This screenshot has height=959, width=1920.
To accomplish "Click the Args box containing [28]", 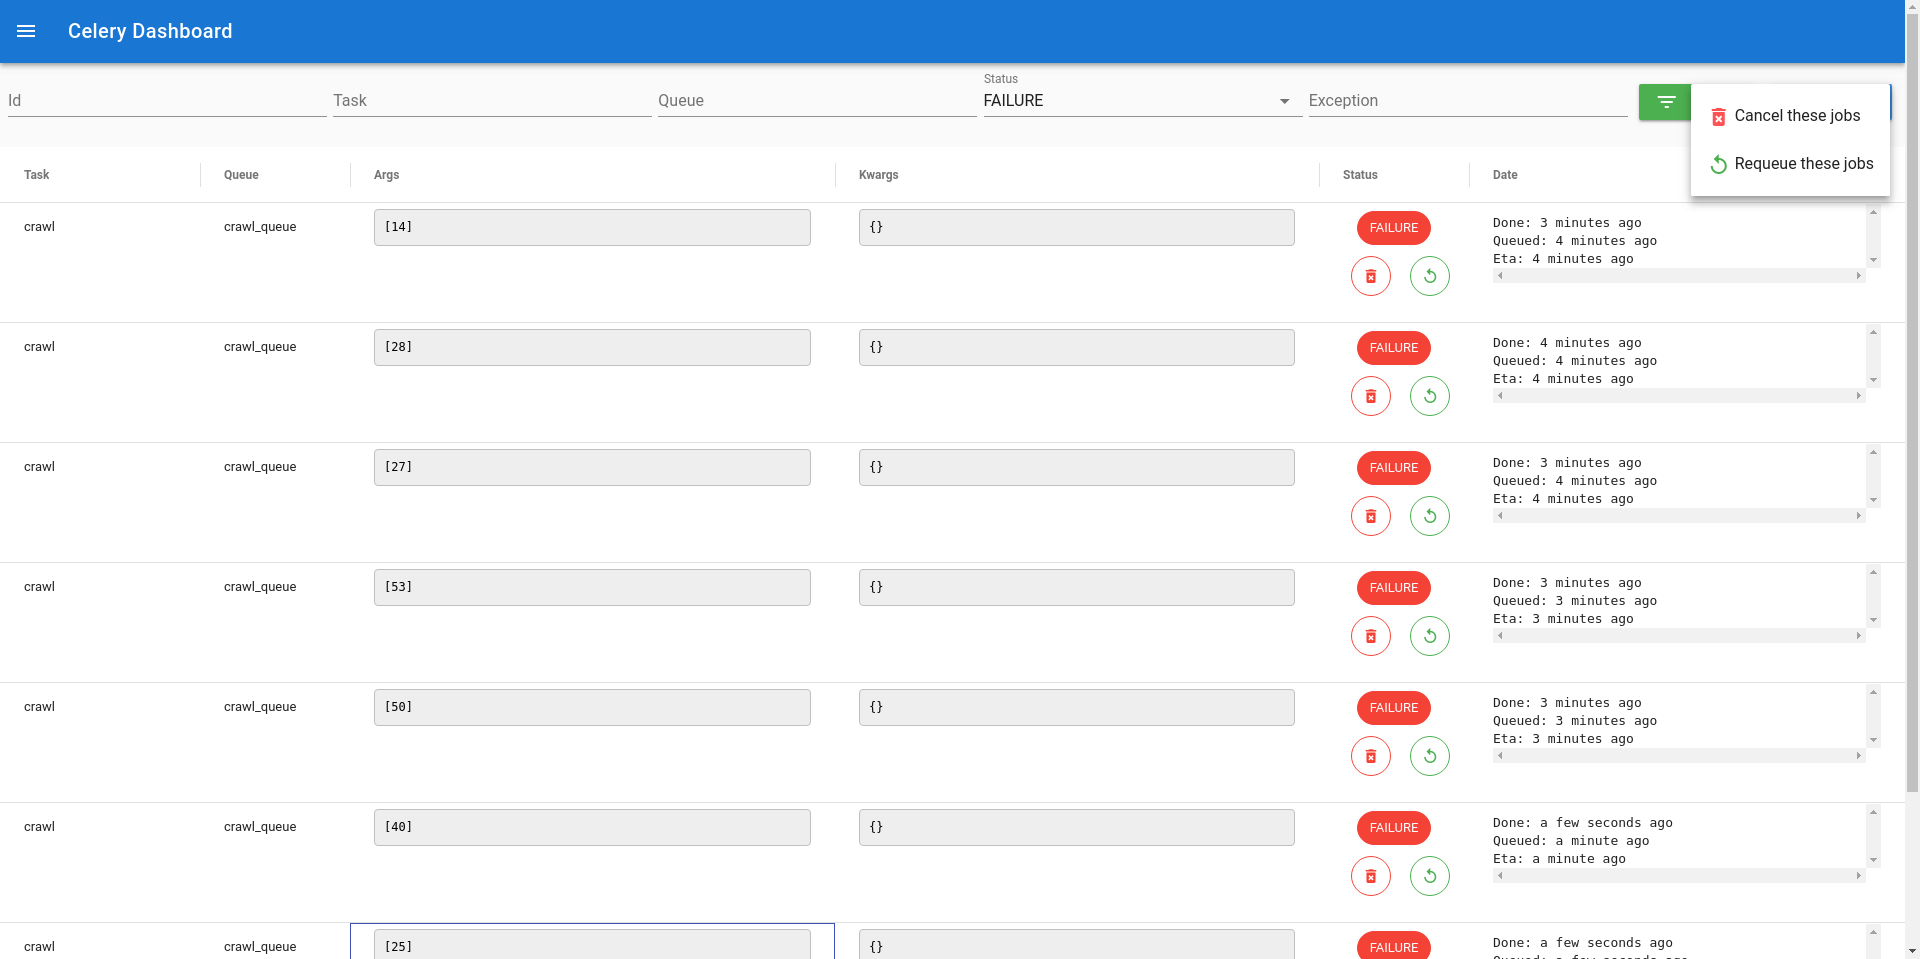I will tap(592, 347).
